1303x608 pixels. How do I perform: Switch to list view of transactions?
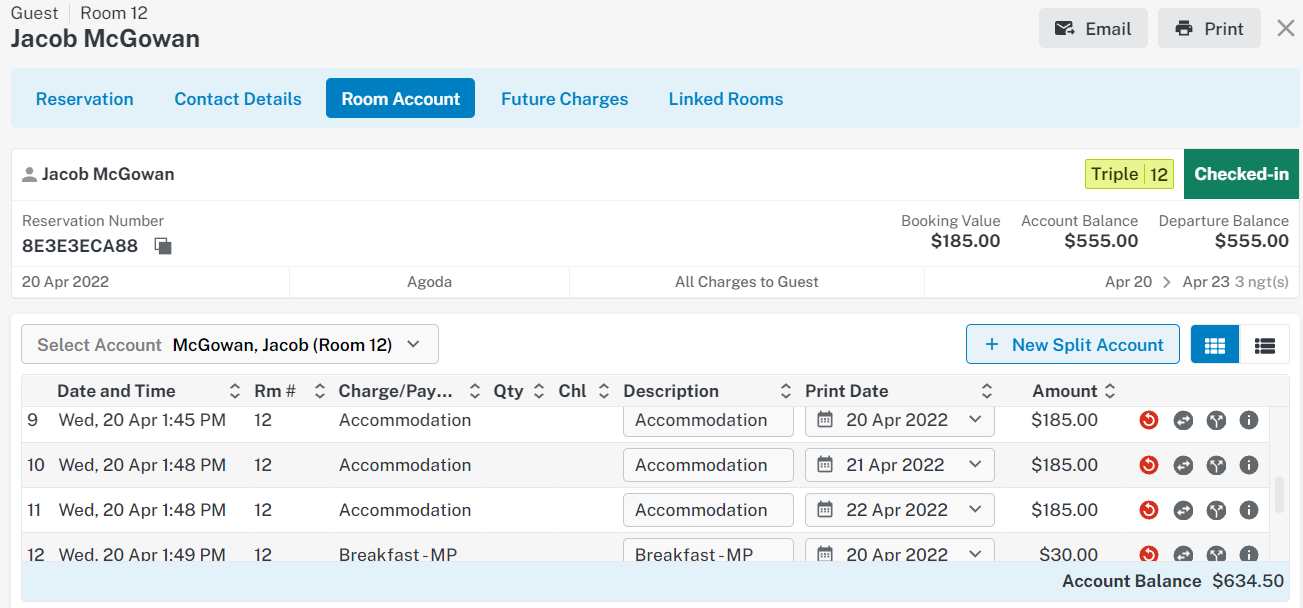(x=1264, y=345)
